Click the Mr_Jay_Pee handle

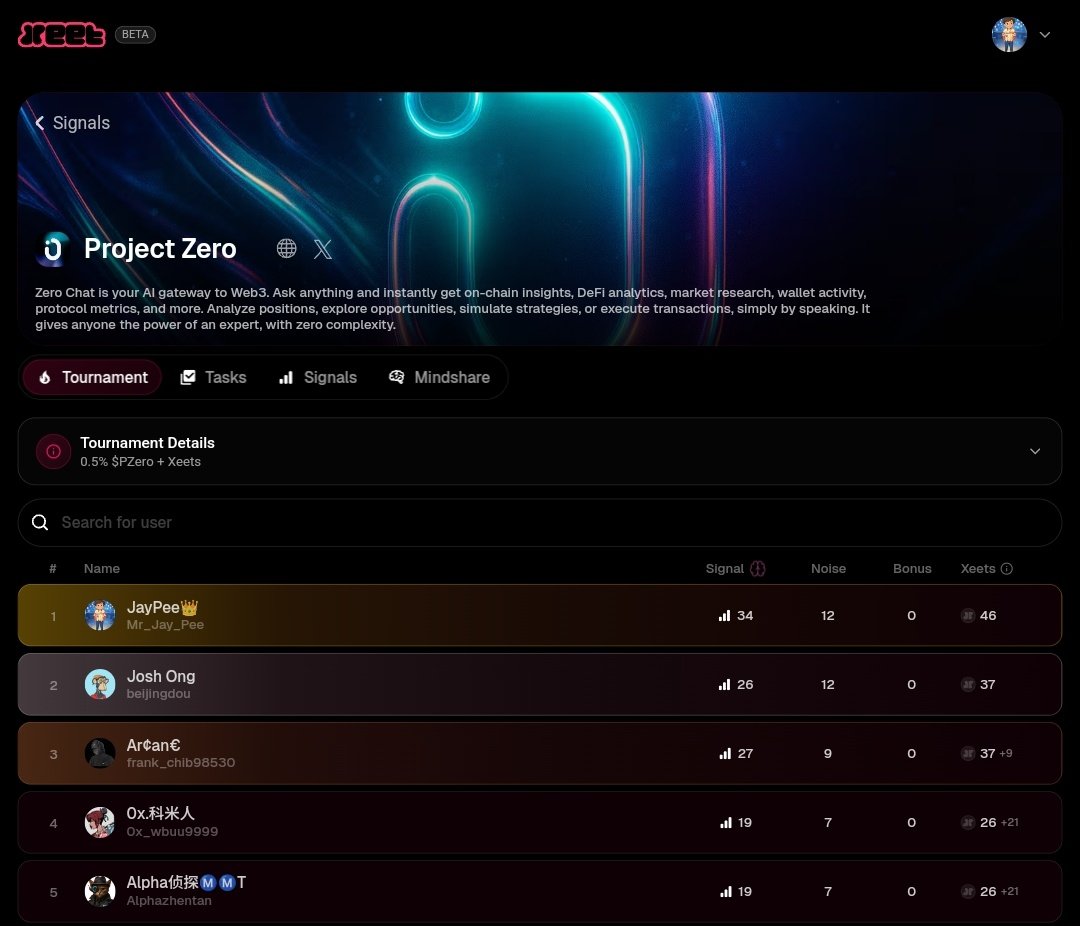[165, 625]
